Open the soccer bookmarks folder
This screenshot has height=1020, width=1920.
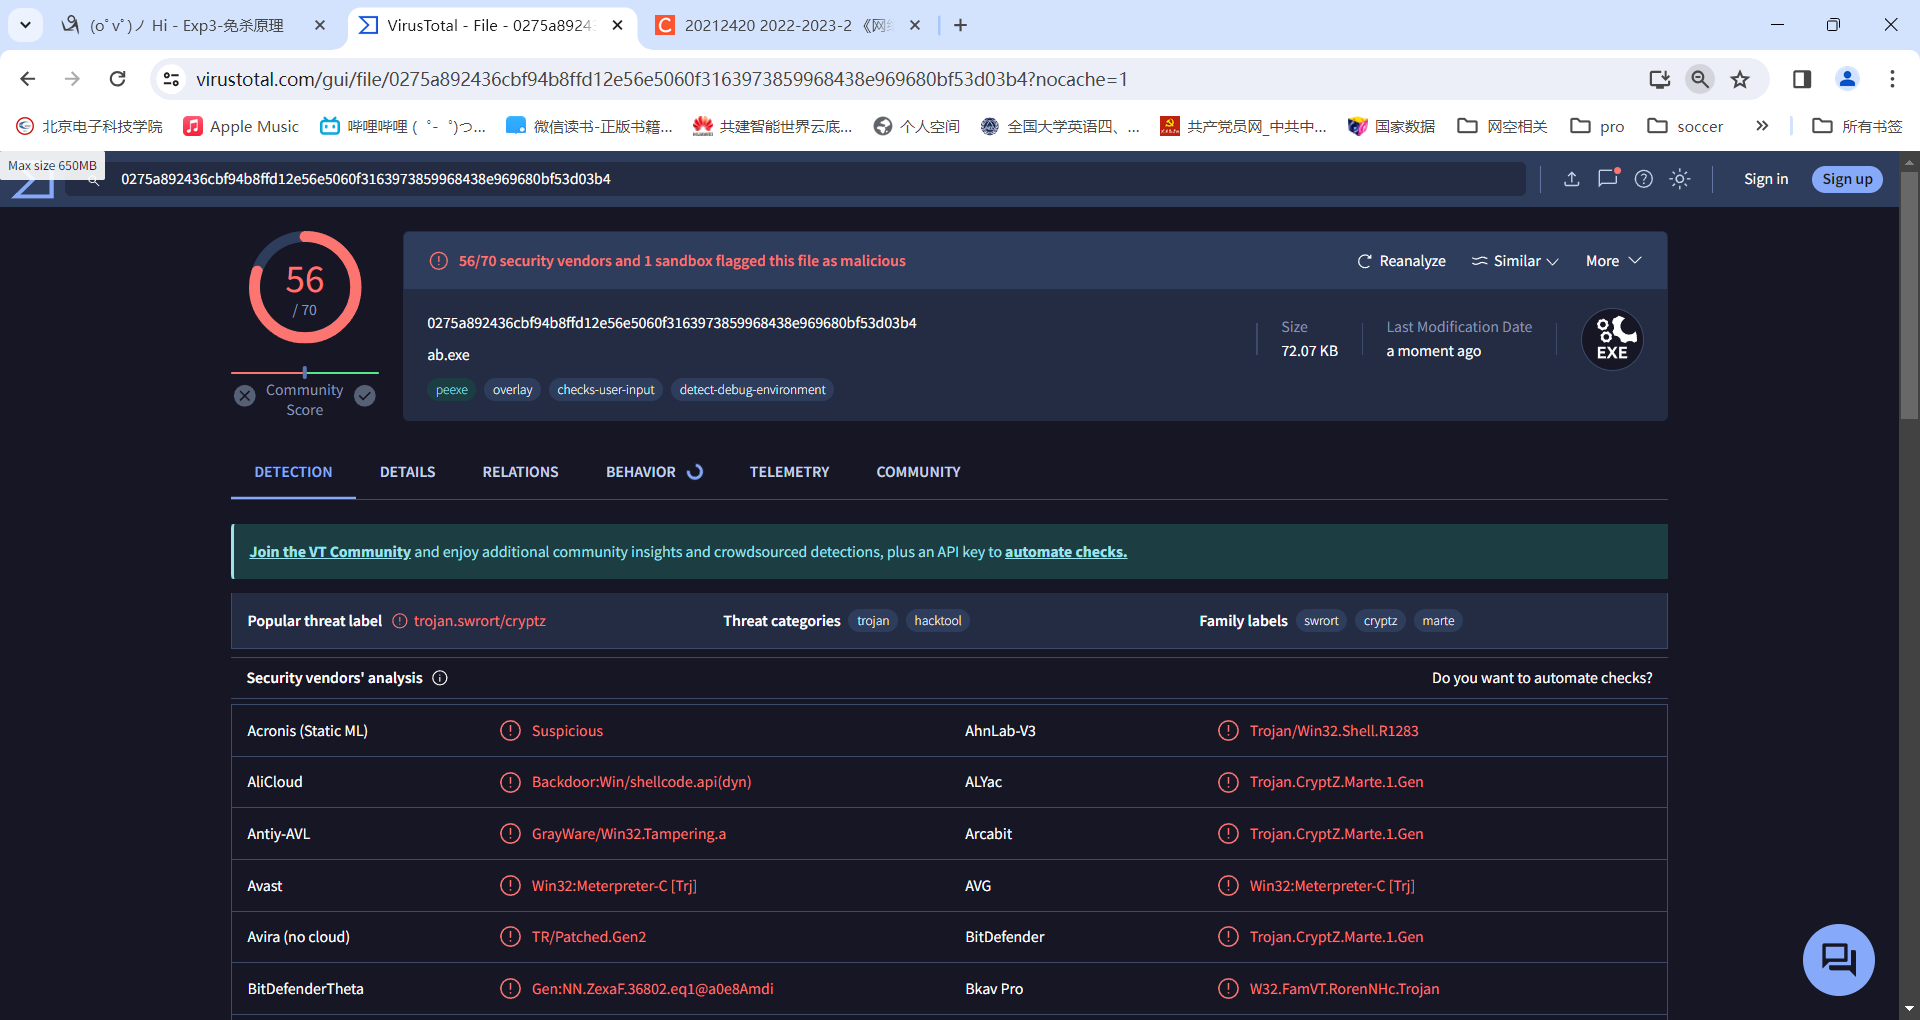(1686, 126)
